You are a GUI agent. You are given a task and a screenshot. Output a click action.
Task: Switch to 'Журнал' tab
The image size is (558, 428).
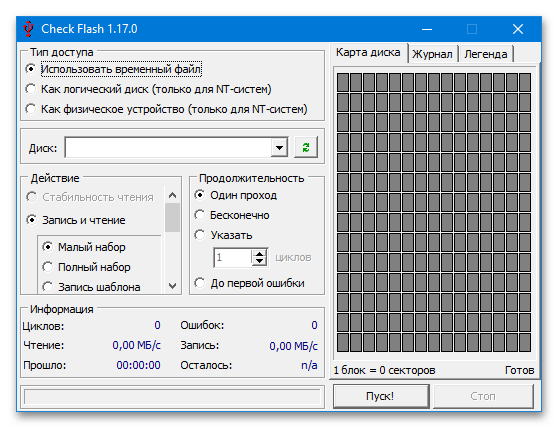pos(432,54)
